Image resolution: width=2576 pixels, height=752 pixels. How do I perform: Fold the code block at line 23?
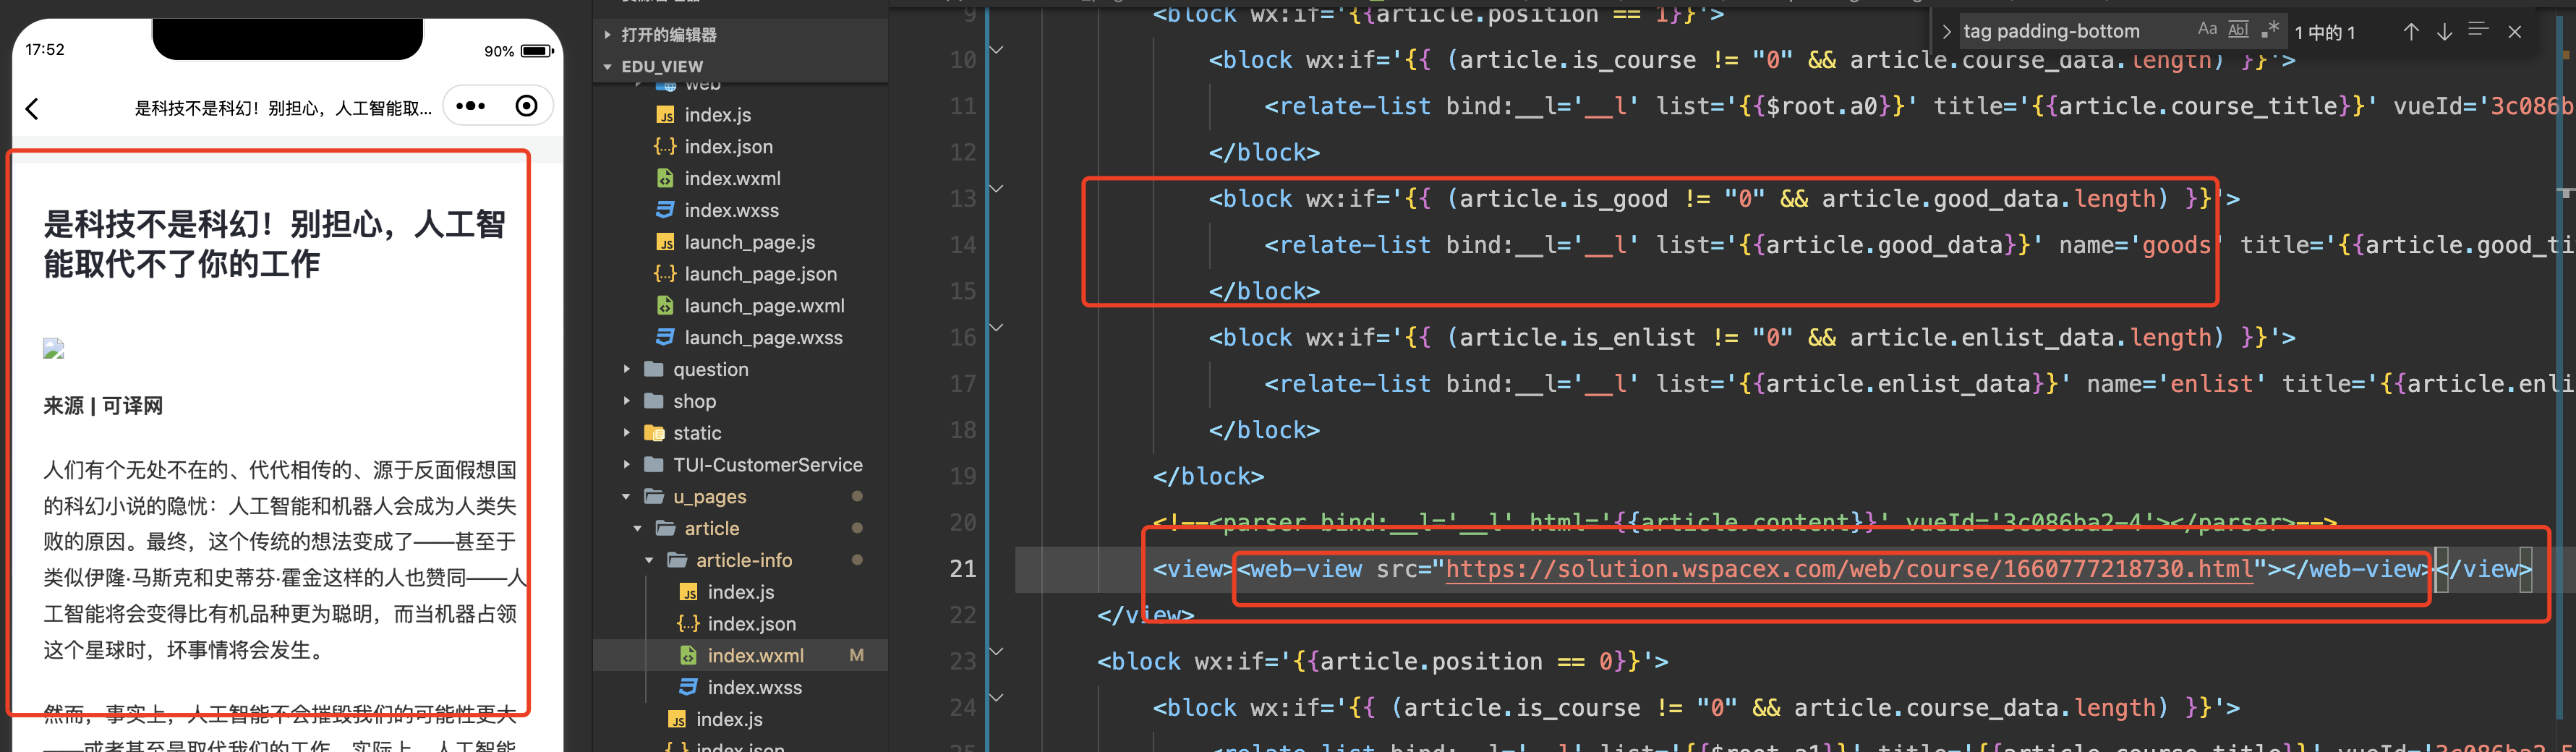(997, 651)
